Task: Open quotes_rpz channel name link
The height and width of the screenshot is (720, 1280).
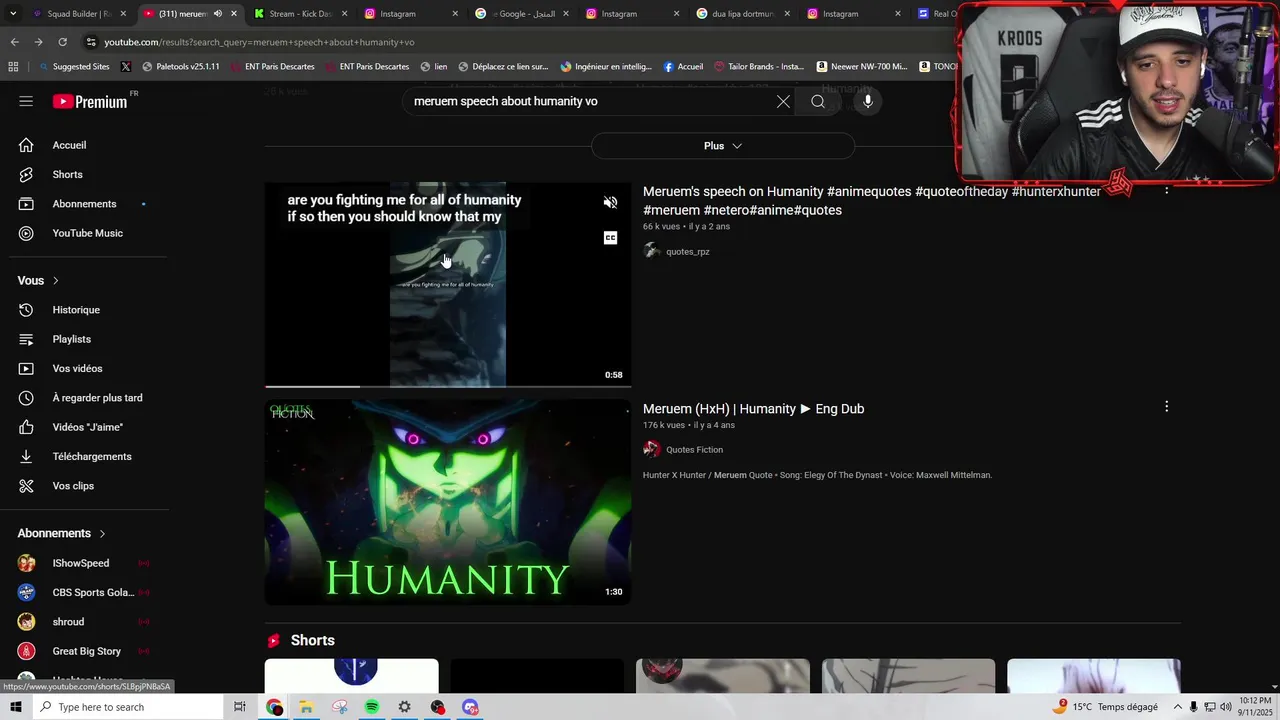Action: pyautogui.click(x=688, y=252)
